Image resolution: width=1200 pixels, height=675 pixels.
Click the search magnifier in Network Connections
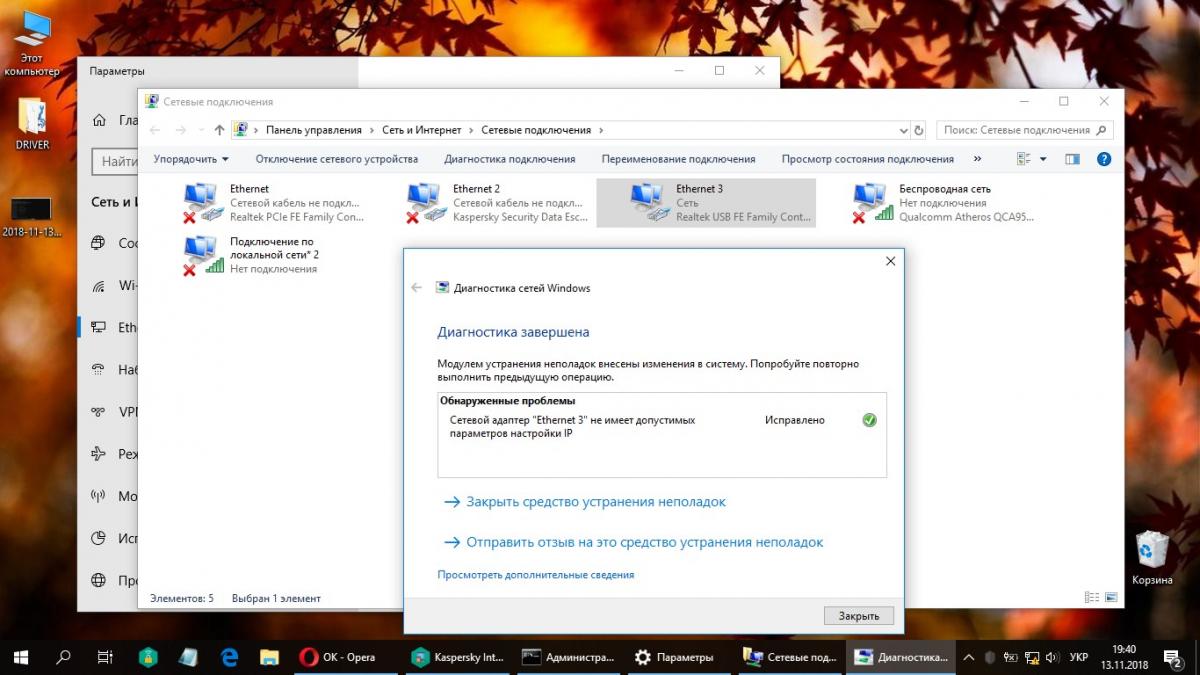point(1102,130)
